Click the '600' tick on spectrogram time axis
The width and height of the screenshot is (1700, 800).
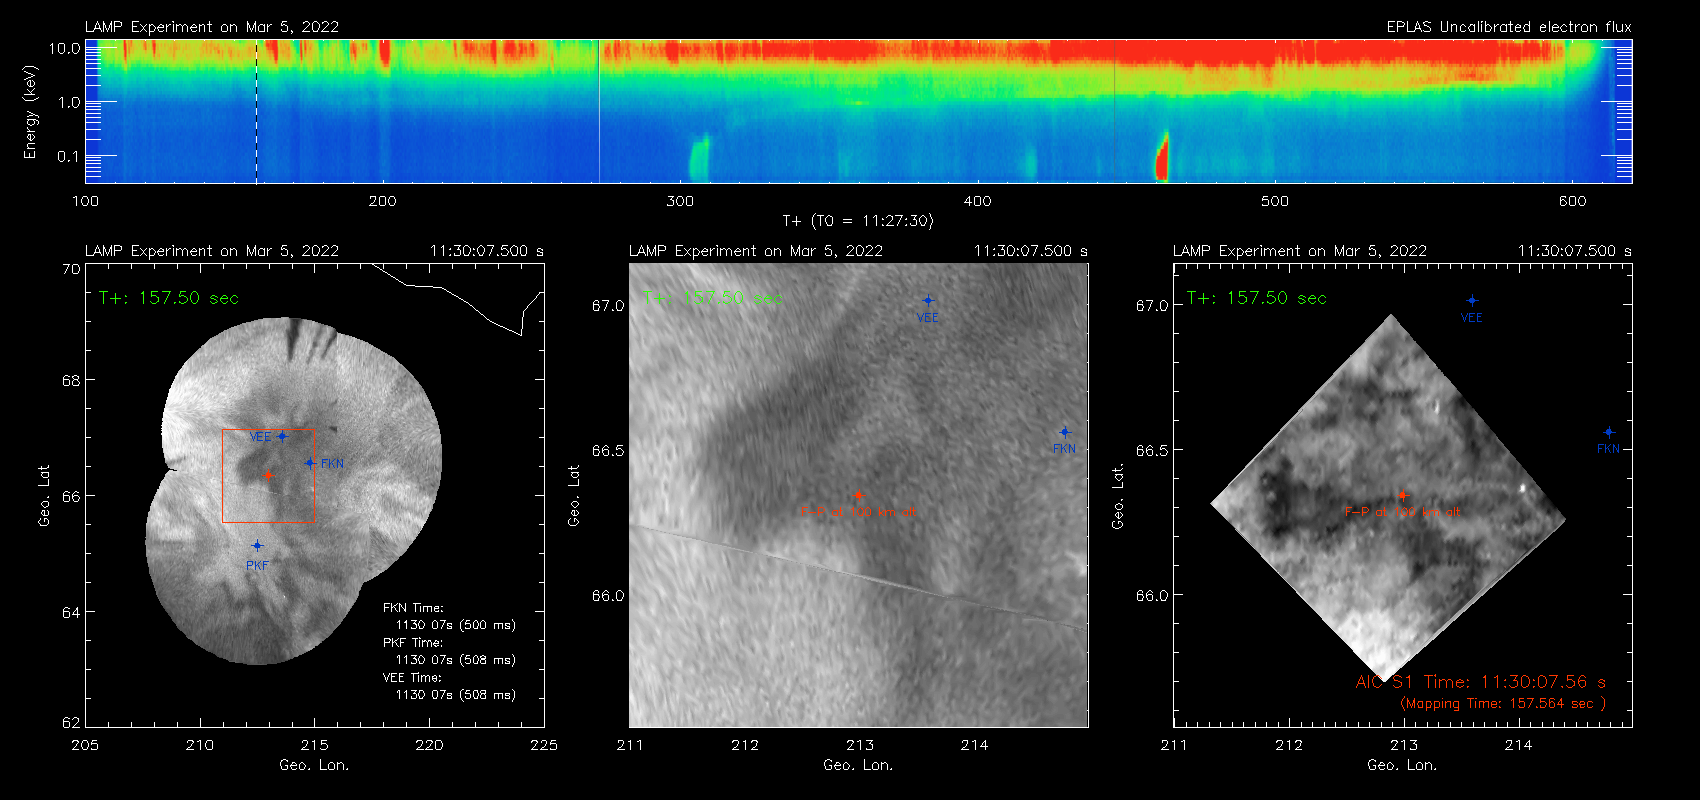(x=1572, y=201)
